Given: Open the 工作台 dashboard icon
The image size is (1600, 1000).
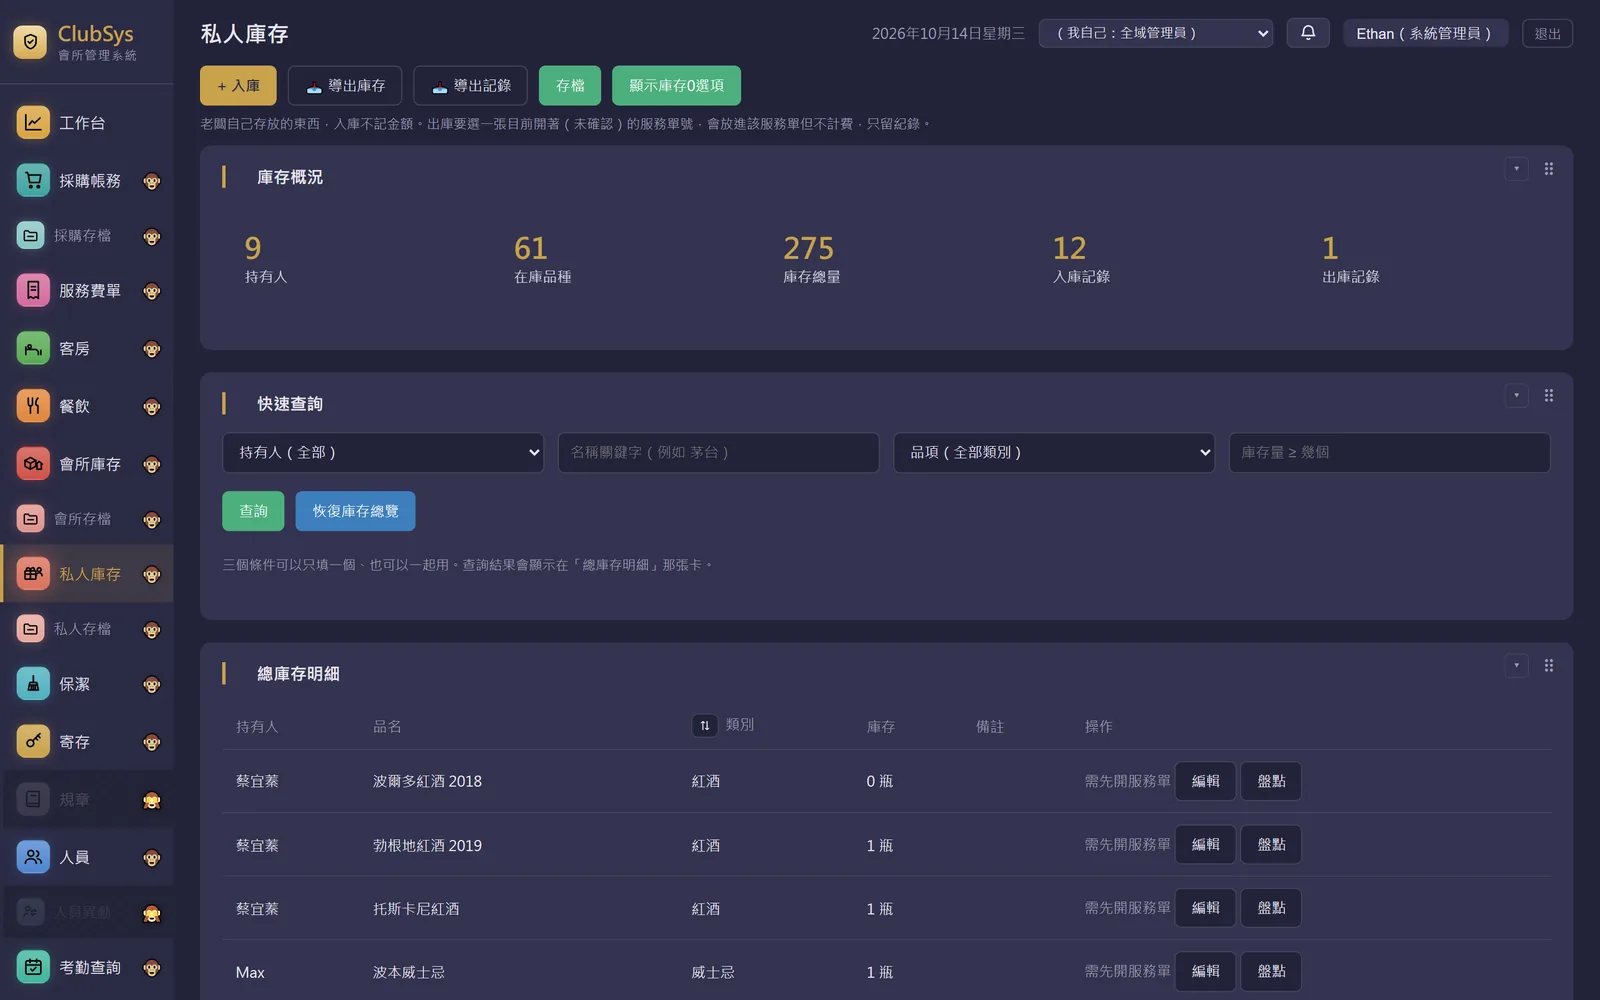Looking at the screenshot, I should 33,123.
